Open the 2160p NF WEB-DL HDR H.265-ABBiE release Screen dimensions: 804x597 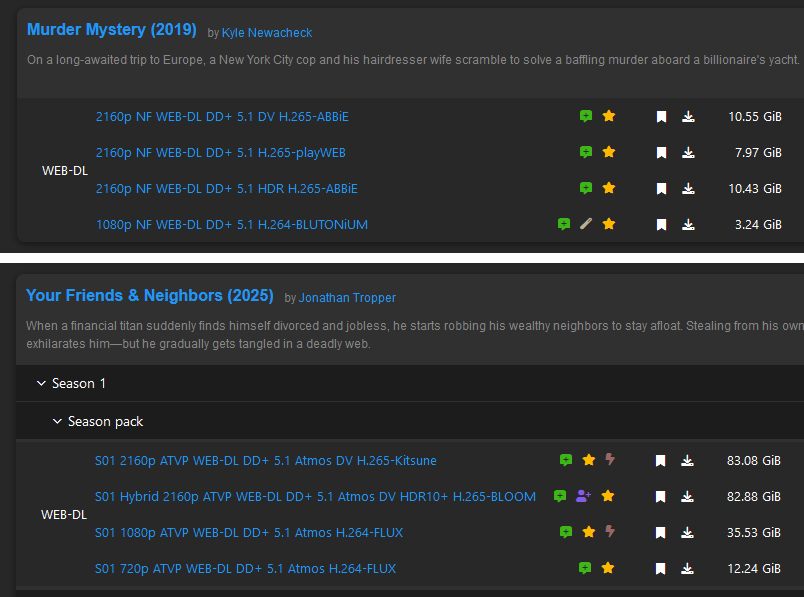(x=227, y=188)
